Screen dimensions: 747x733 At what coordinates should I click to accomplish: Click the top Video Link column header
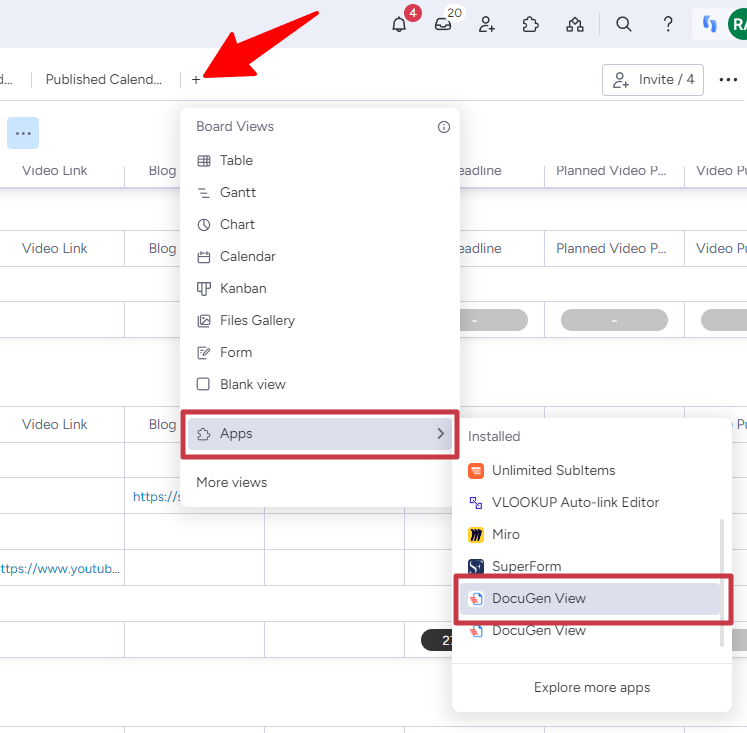[54, 171]
